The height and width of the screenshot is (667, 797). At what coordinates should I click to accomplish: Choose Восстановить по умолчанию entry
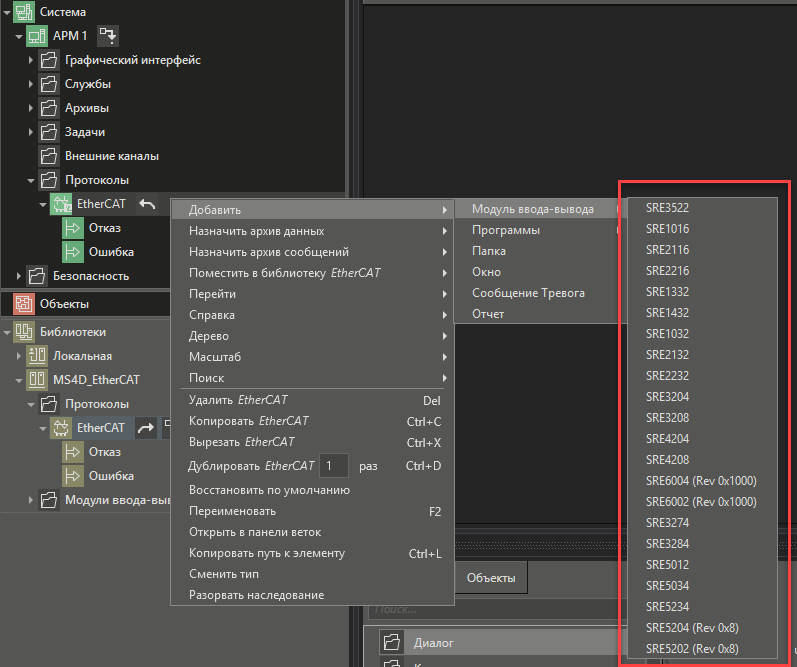[312, 490]
